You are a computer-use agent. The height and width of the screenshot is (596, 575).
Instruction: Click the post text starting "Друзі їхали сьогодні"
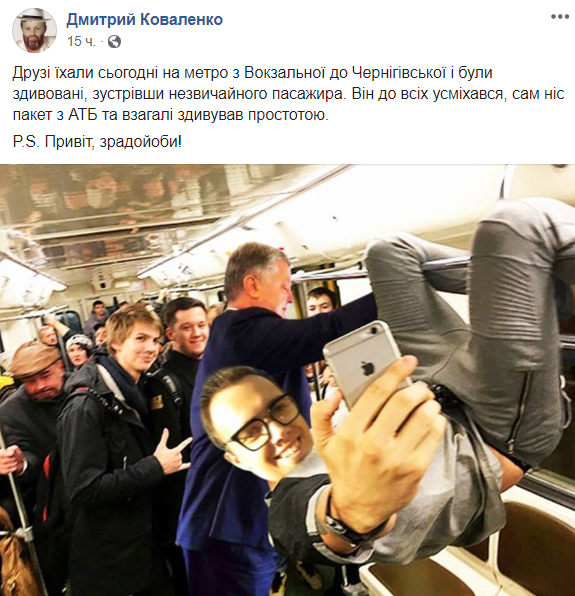tap(288, 94)
